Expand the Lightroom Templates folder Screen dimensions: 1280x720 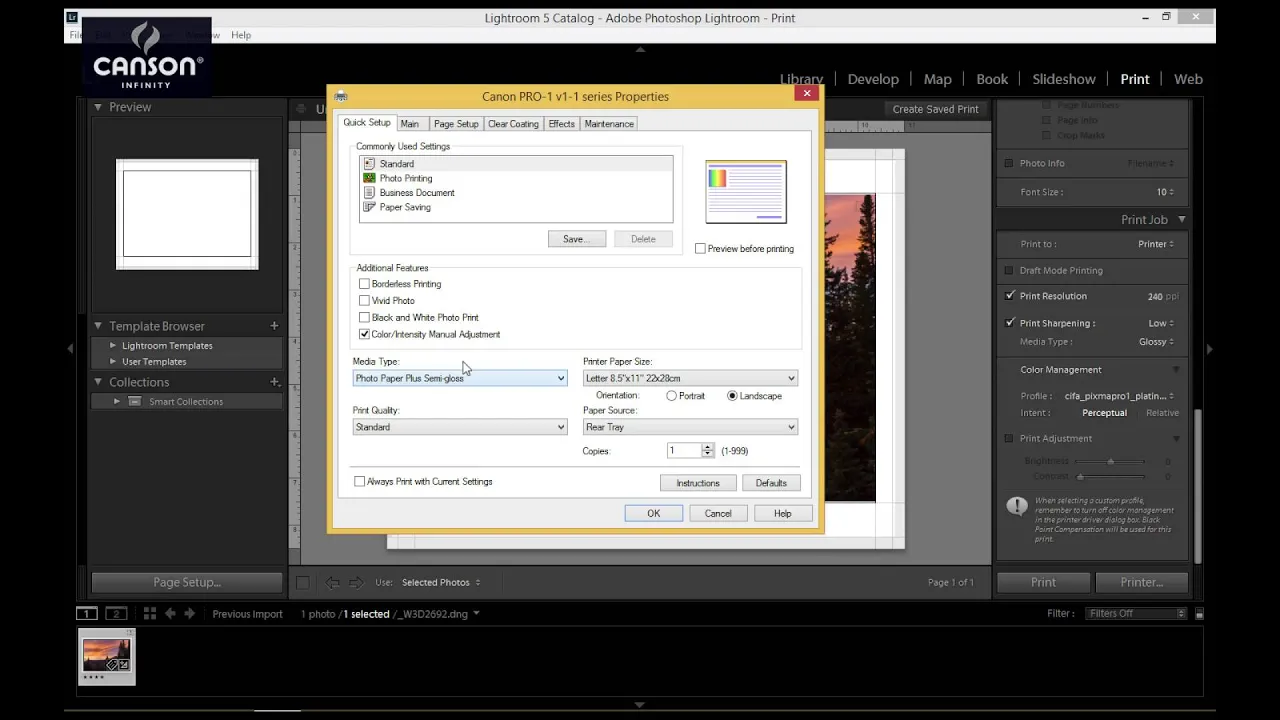pyautogui.click(x=114, y=345)
